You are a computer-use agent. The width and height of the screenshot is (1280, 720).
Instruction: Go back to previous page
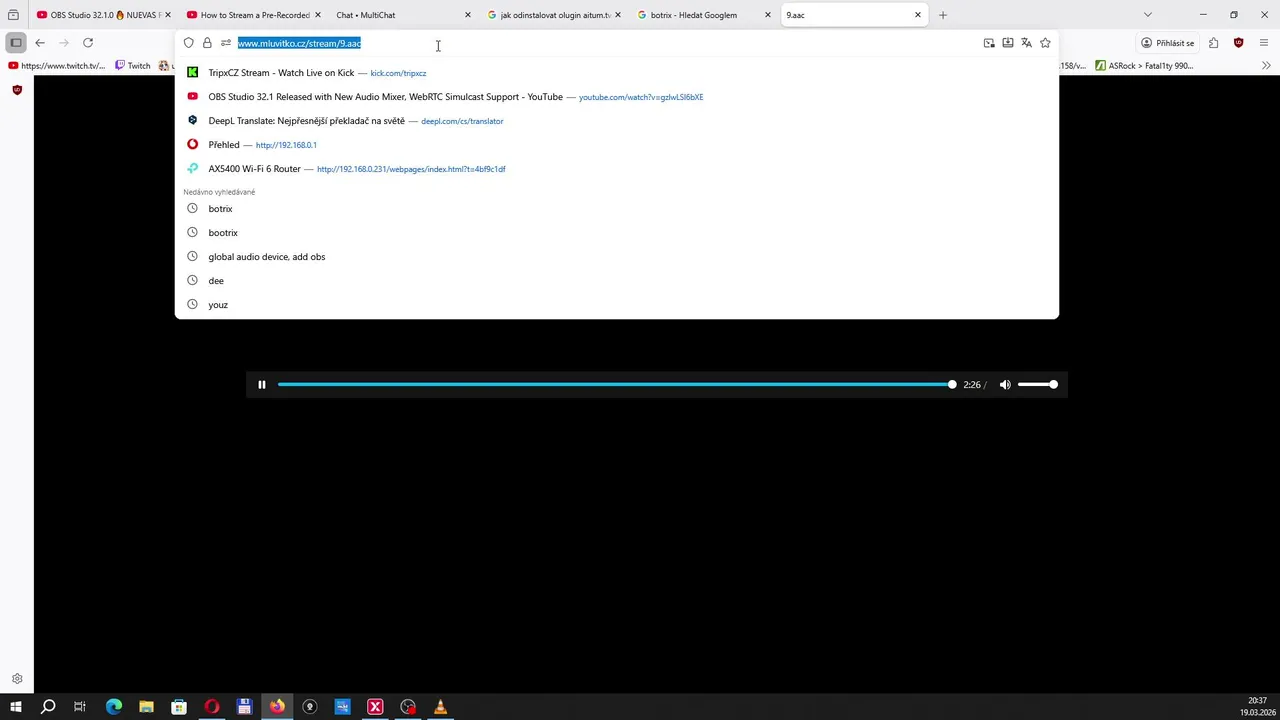40,43
